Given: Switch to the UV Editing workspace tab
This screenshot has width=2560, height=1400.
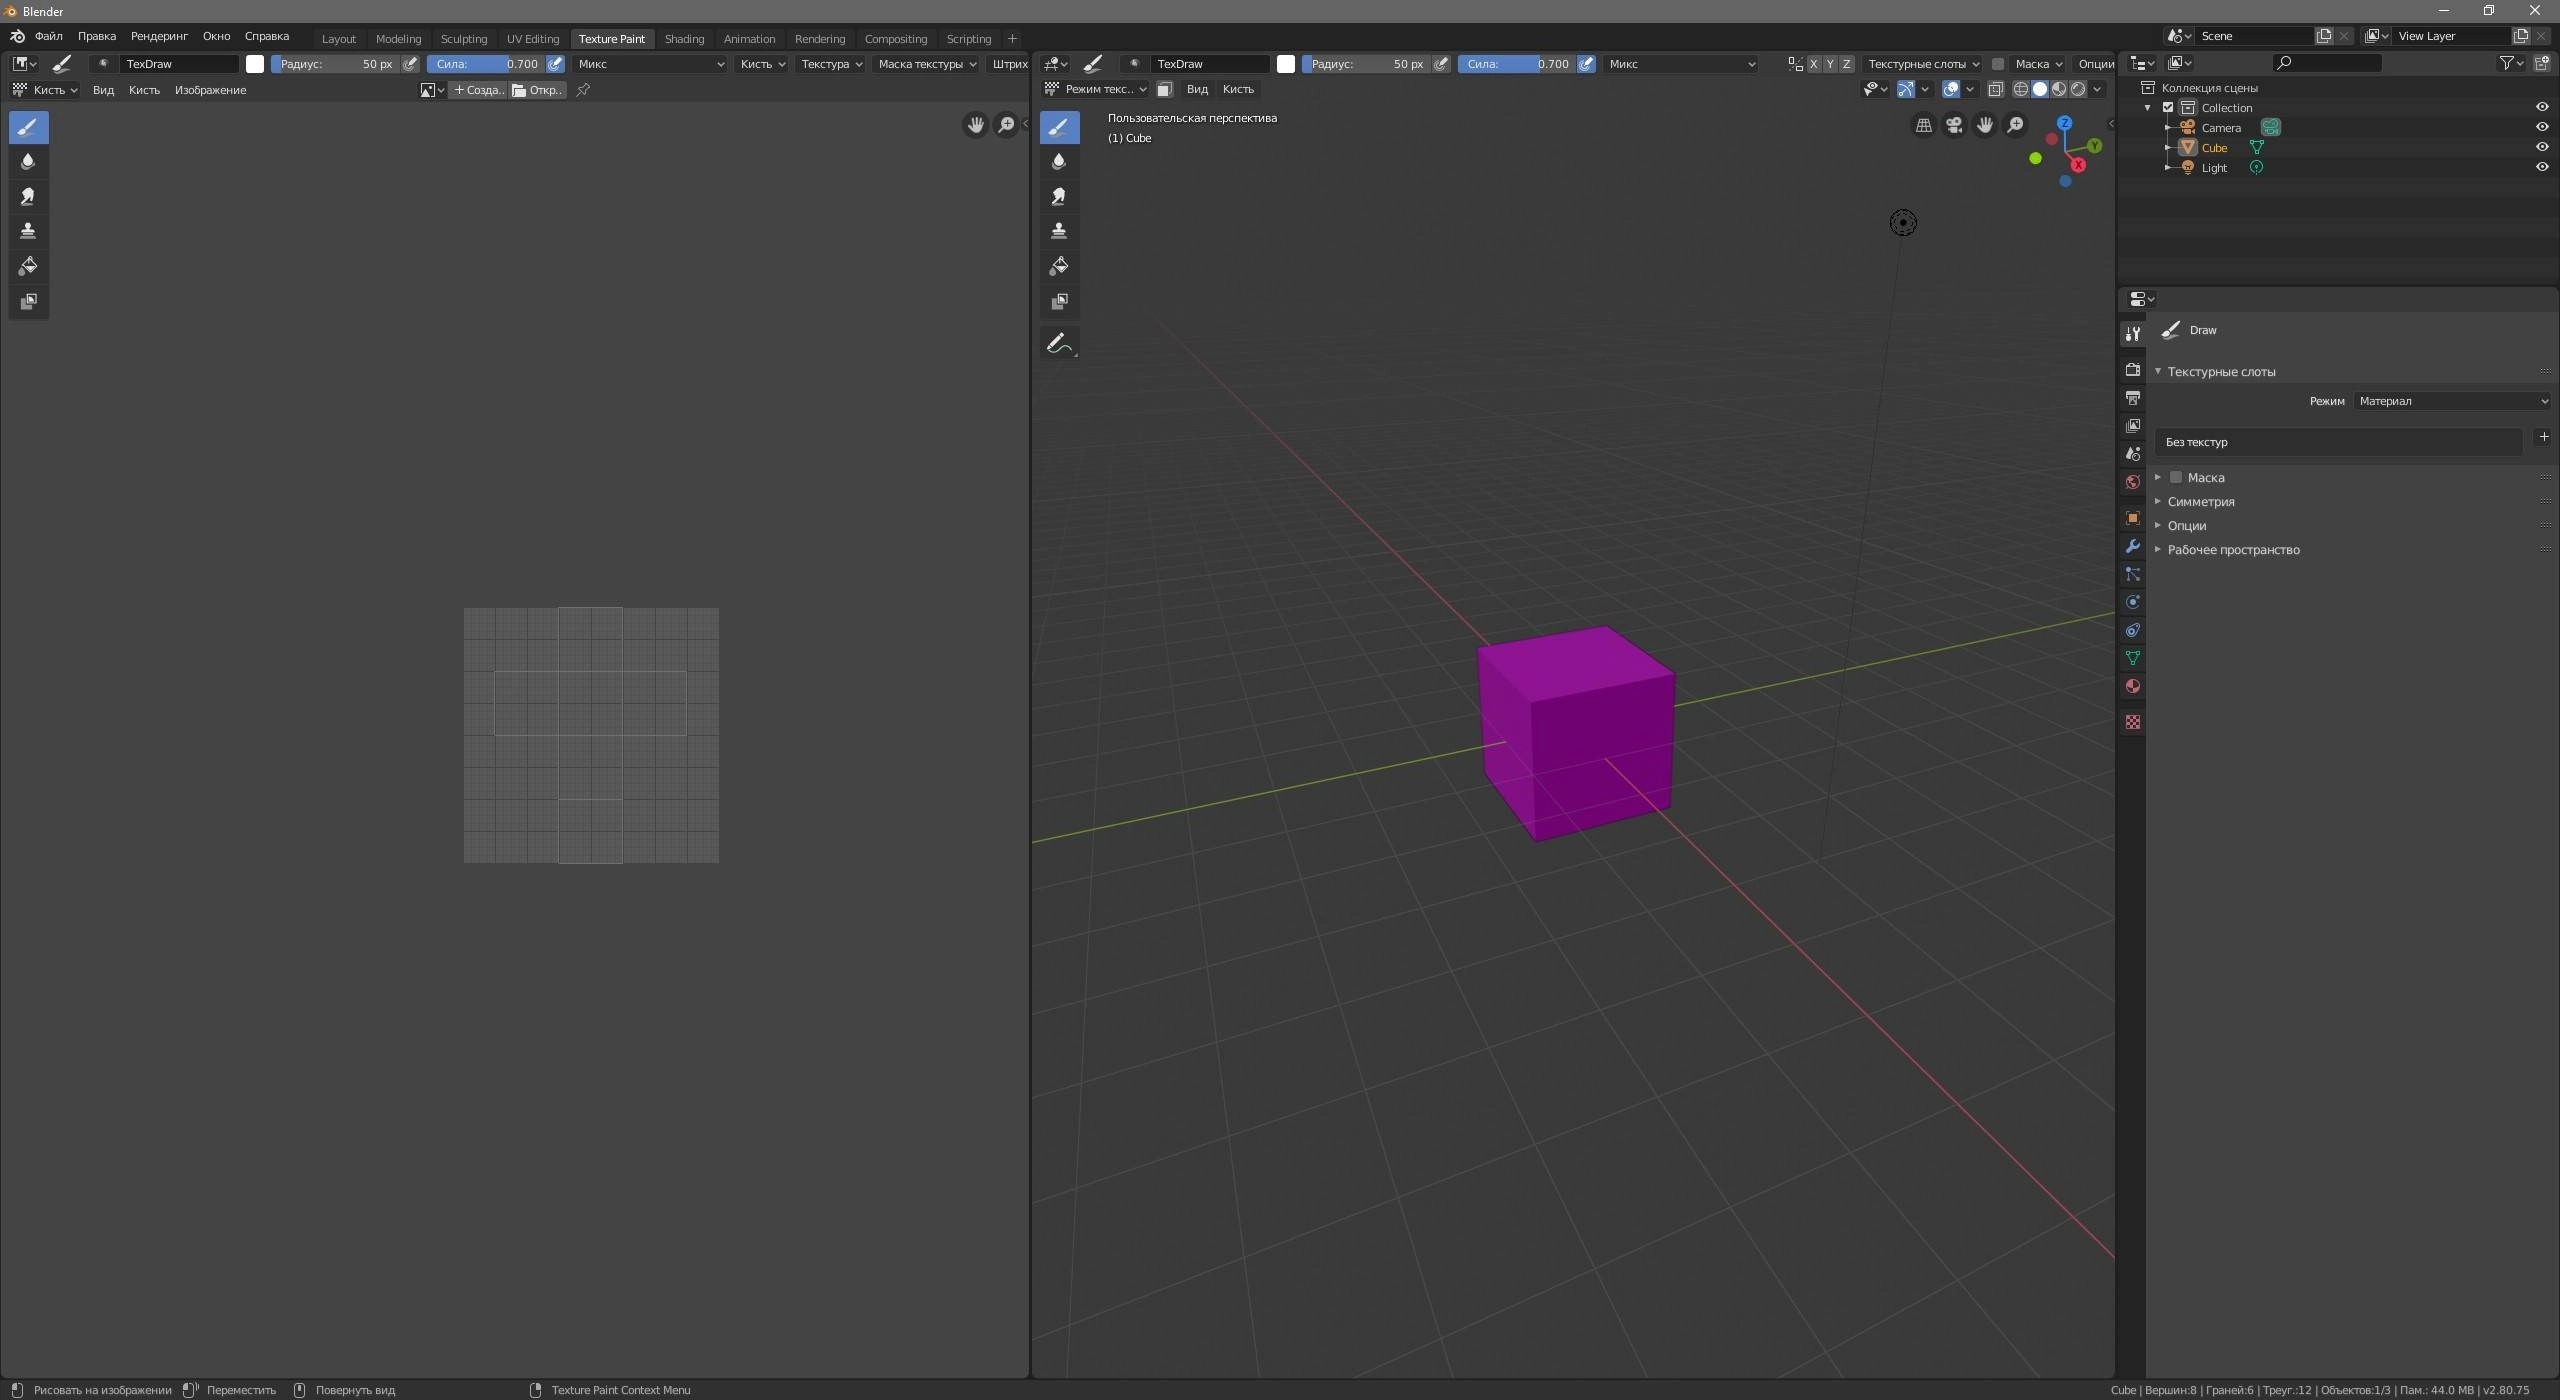Looking at the screenshot, I should click(532, 39).
